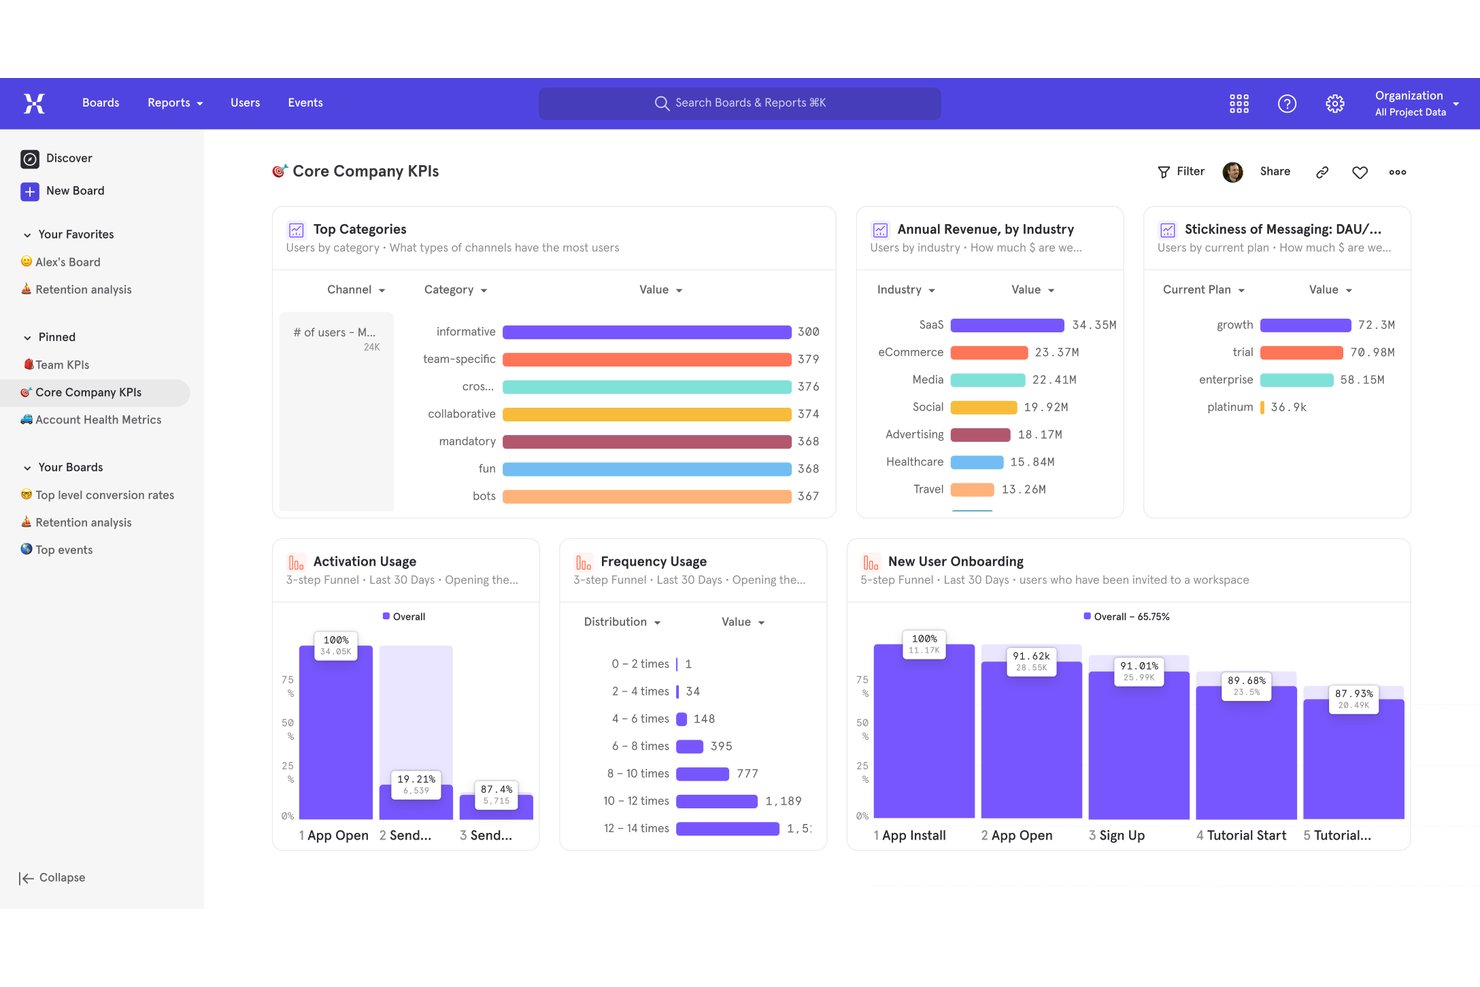This screenshot has width=1480, height=987.
Task: Open the Industry column dropdown
Action: tap(906, 290)
